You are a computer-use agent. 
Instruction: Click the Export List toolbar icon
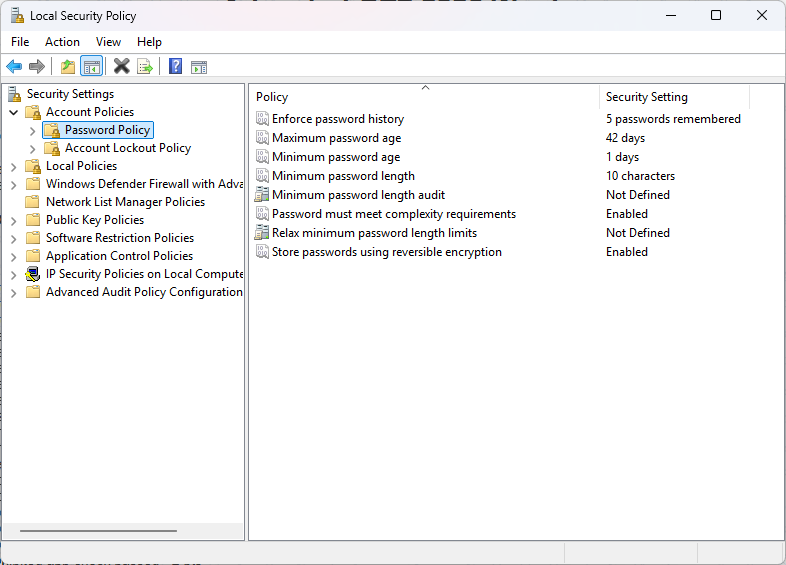point(145,67)
